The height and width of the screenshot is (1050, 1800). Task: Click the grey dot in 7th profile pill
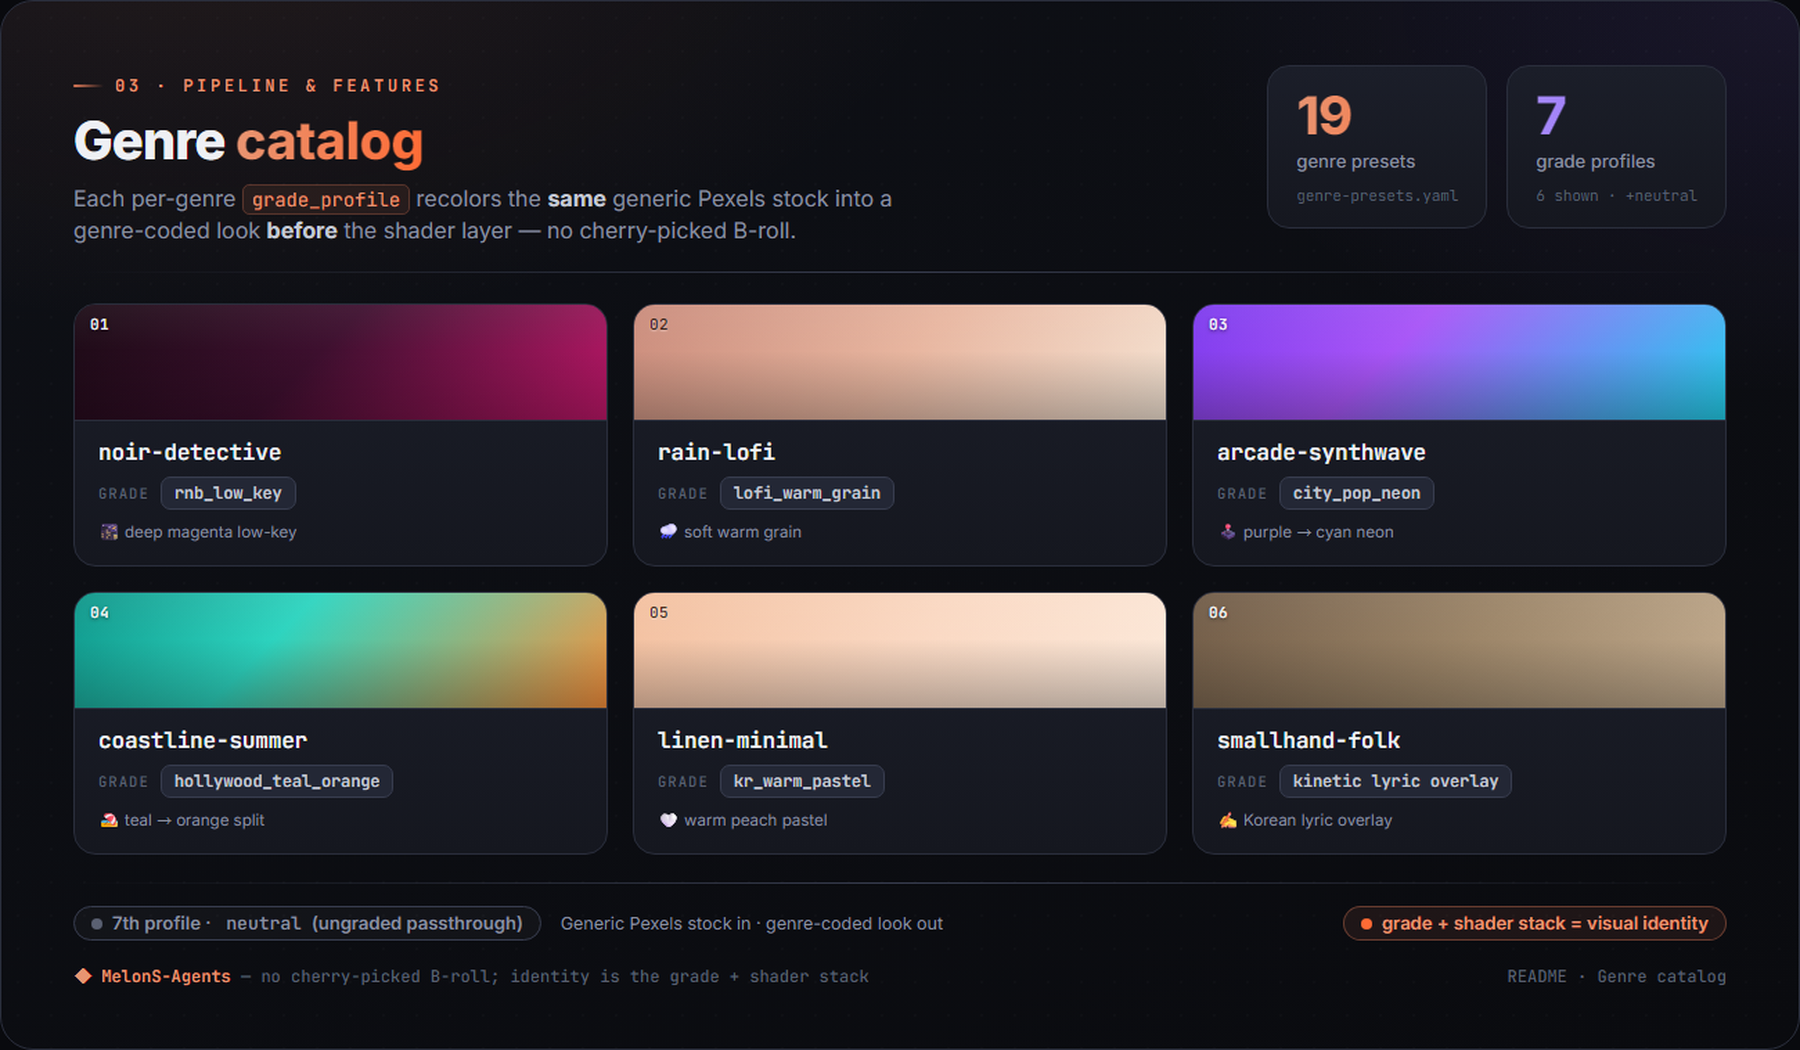point(97,924)
